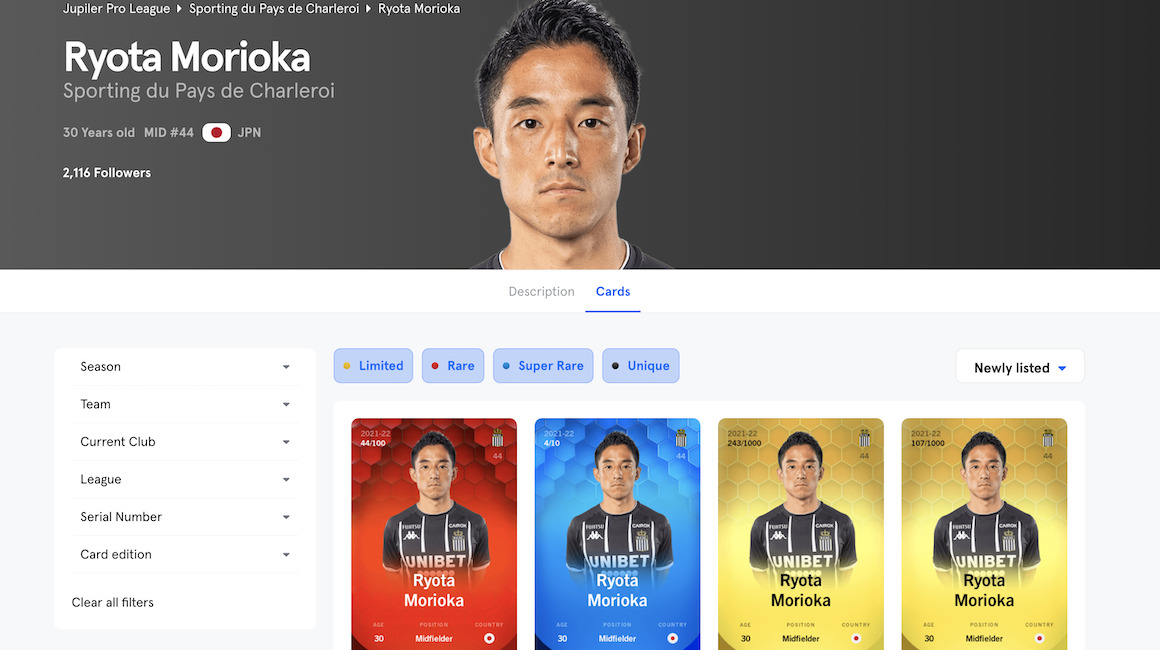Open the Newly listed sort dropdown
This screenshot has width=1160, height=650.
click(x=1020, y=367)
